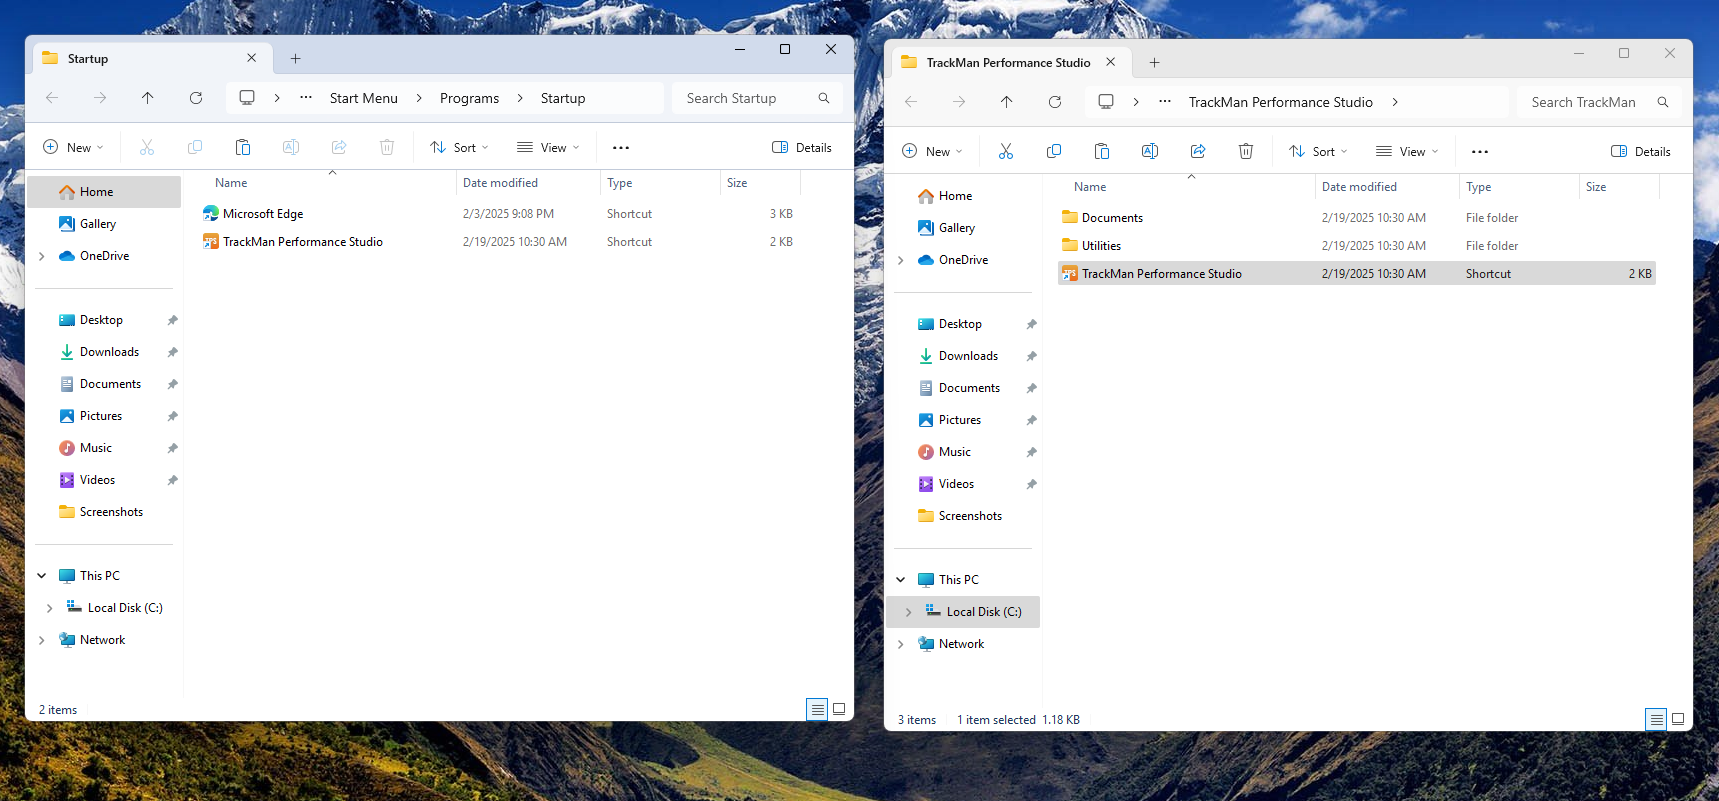Click Copy icon in TrackMan window toolbar
The width and height of the screenshot is (1719, 801).
(1054, 151)
